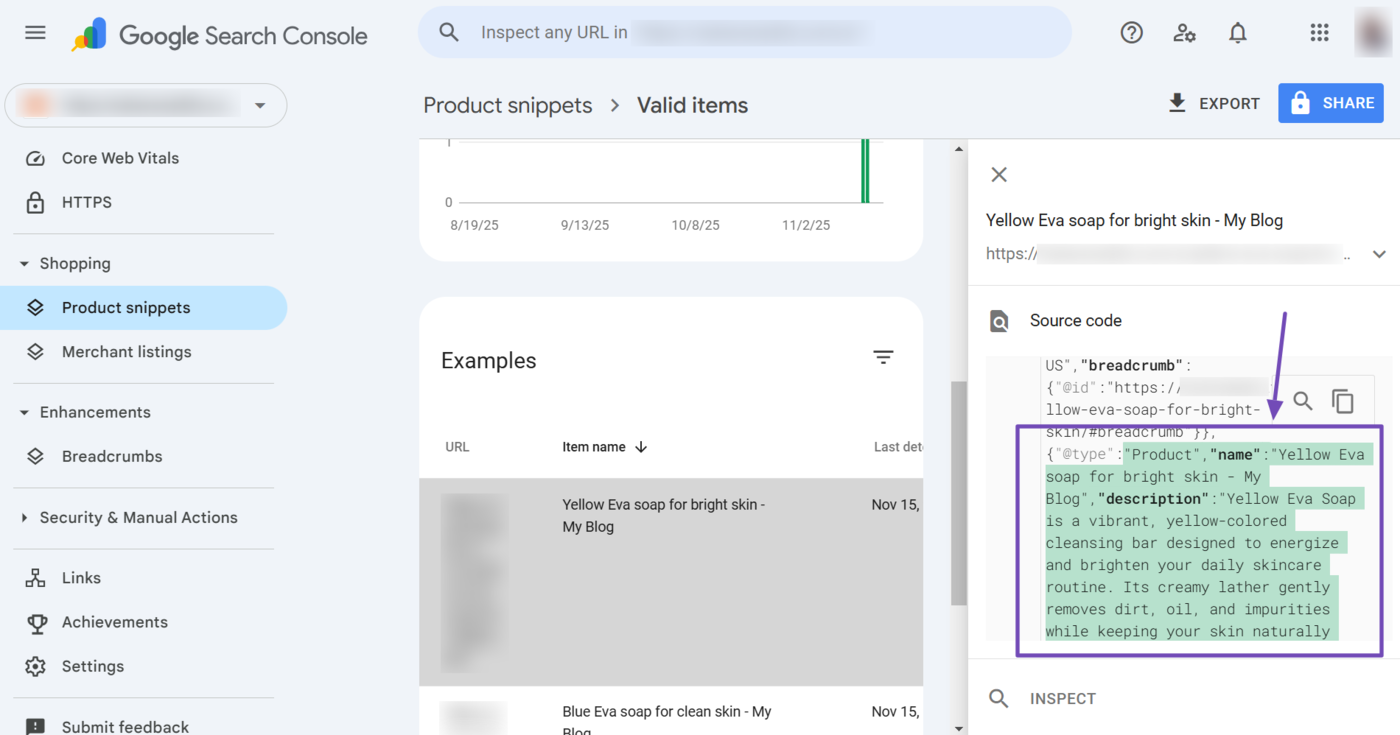1400x735 pixels.
Task: Open the user management icon
Action: (1184, 32)
